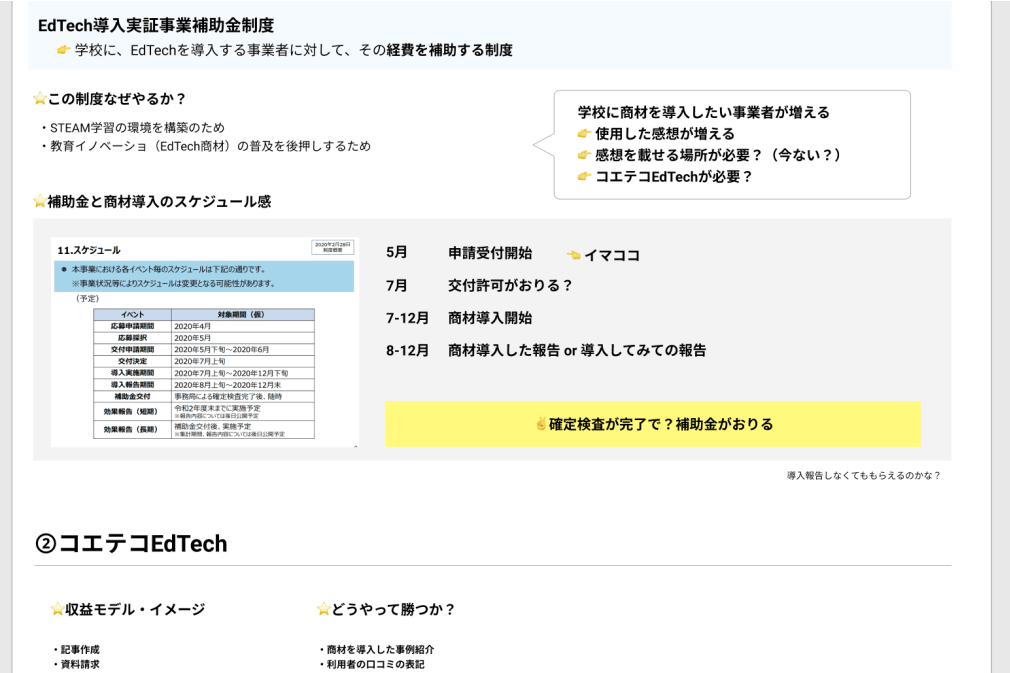Click the left-pointing hand emoji before イマココ
Viewport: 1010px width, 673px height.
point(574,255)
